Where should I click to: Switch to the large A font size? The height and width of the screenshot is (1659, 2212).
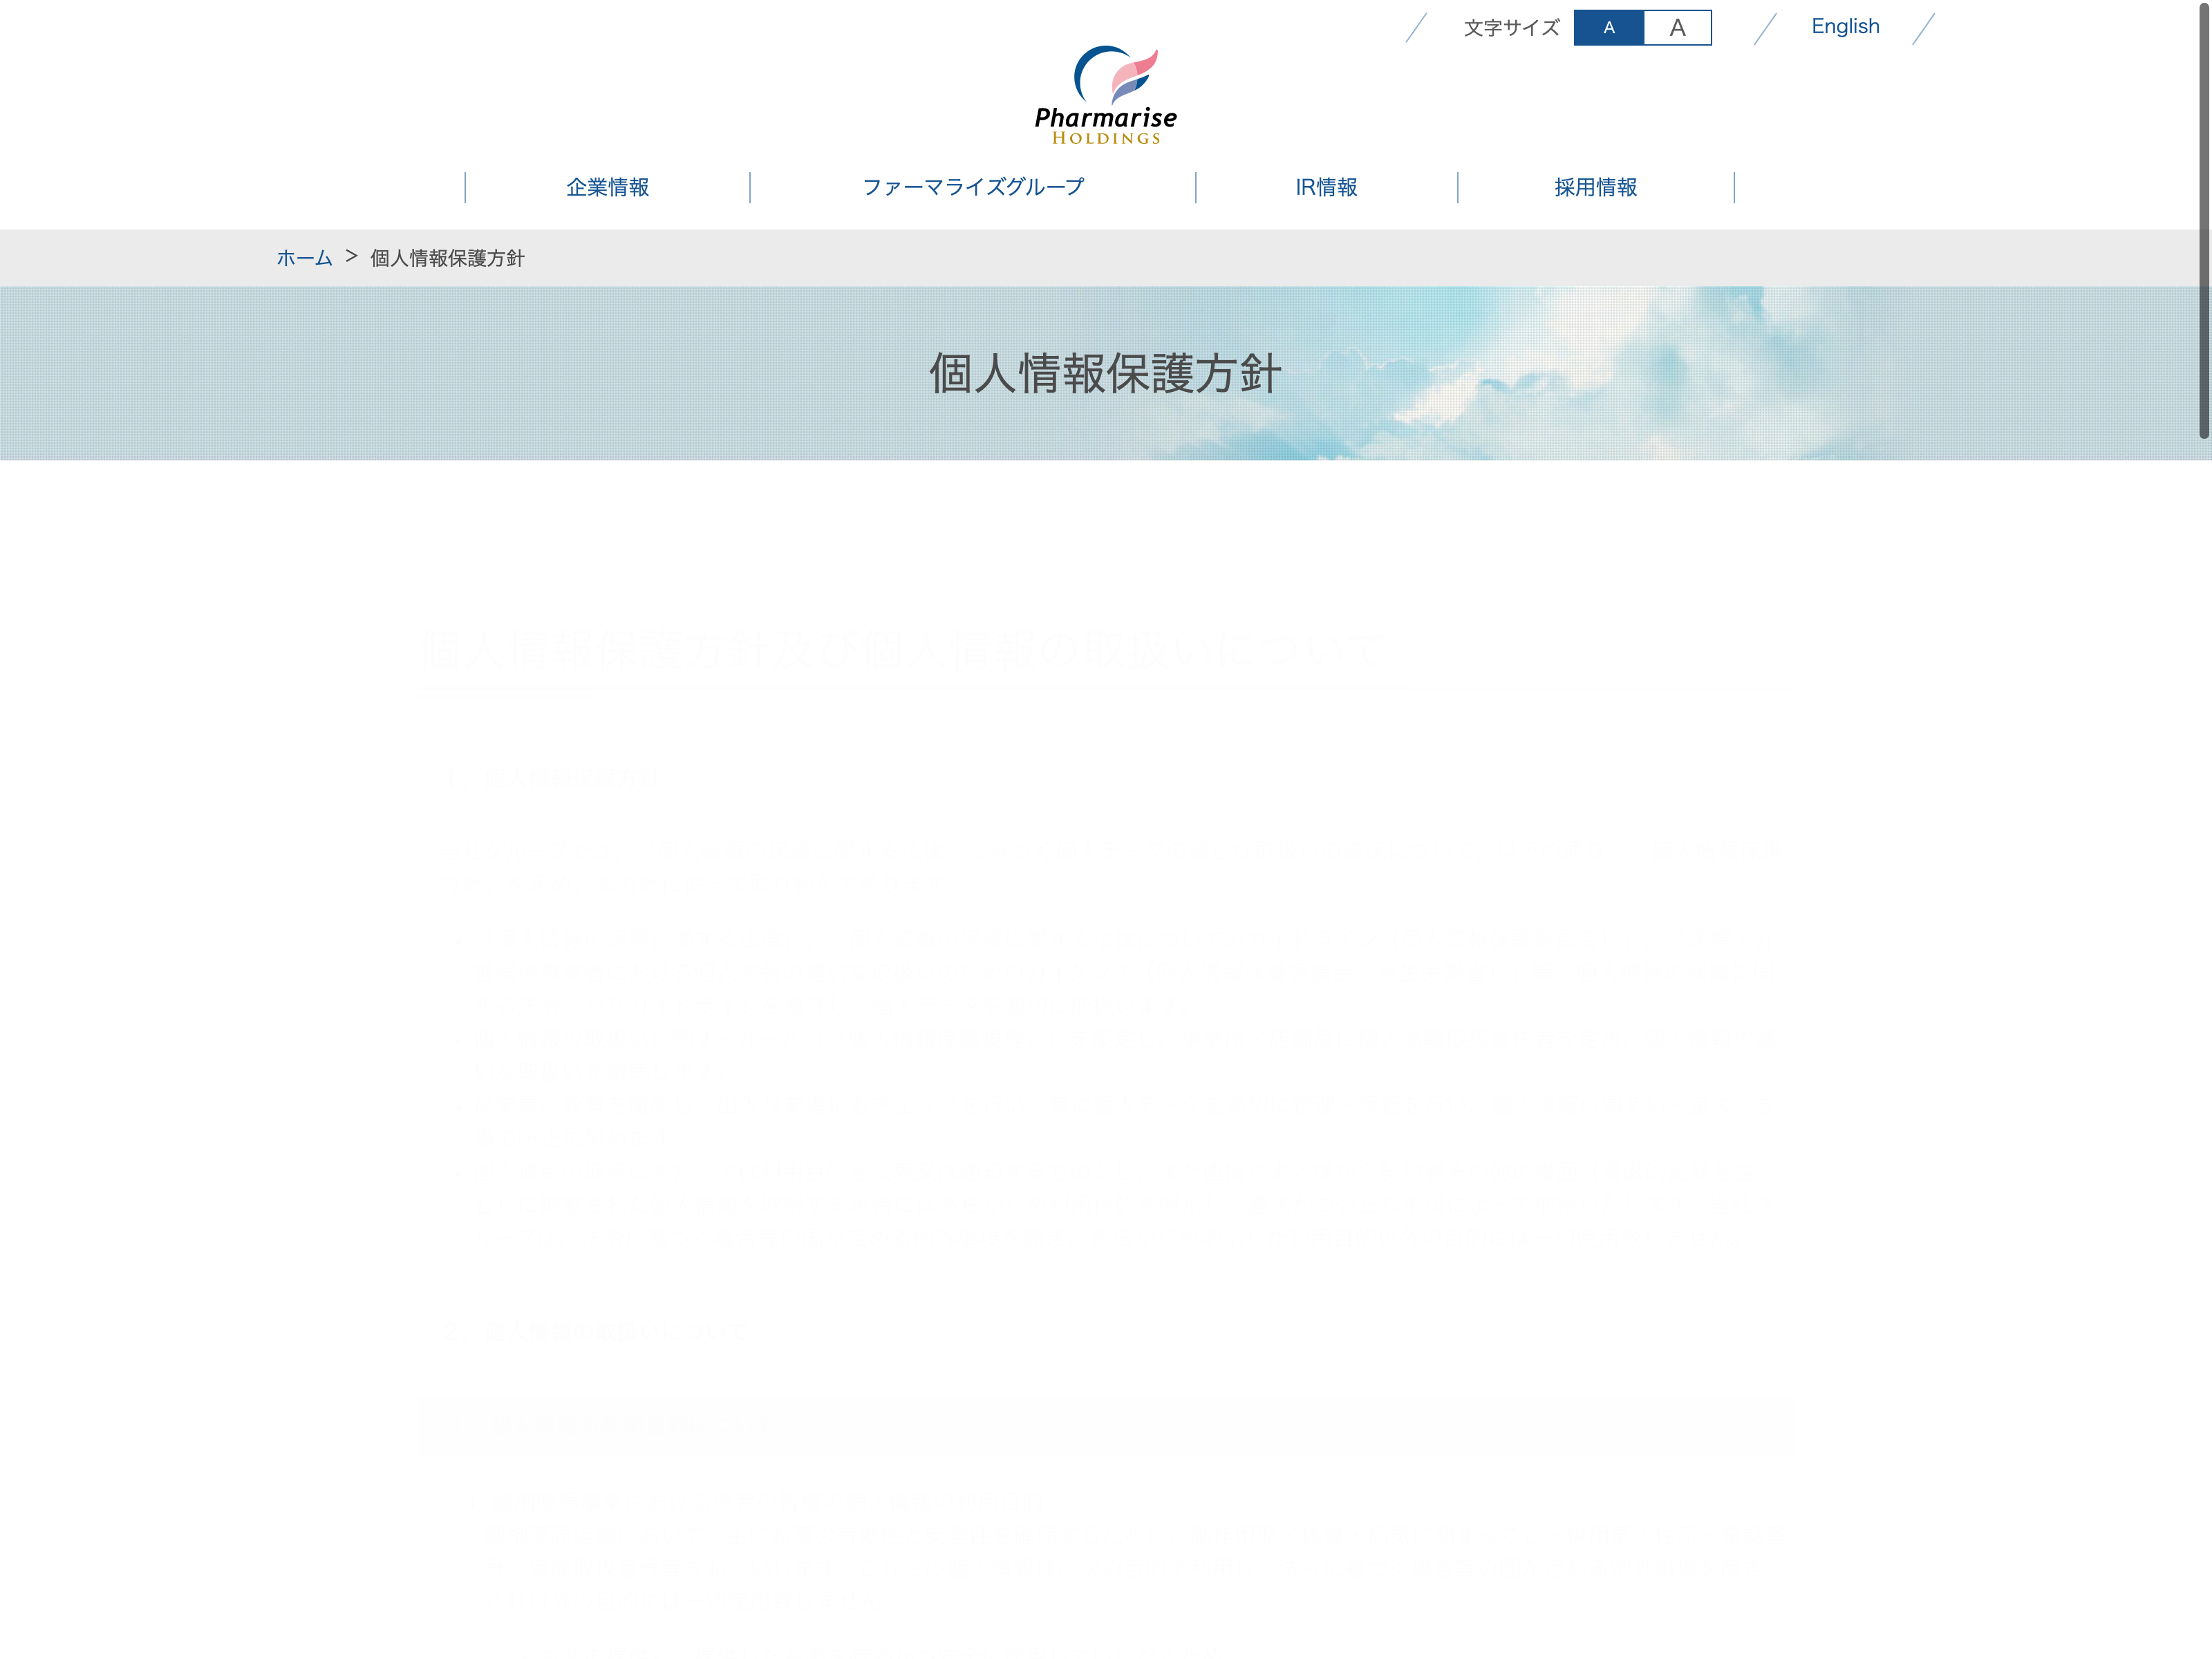click(x=1677, y=28)
